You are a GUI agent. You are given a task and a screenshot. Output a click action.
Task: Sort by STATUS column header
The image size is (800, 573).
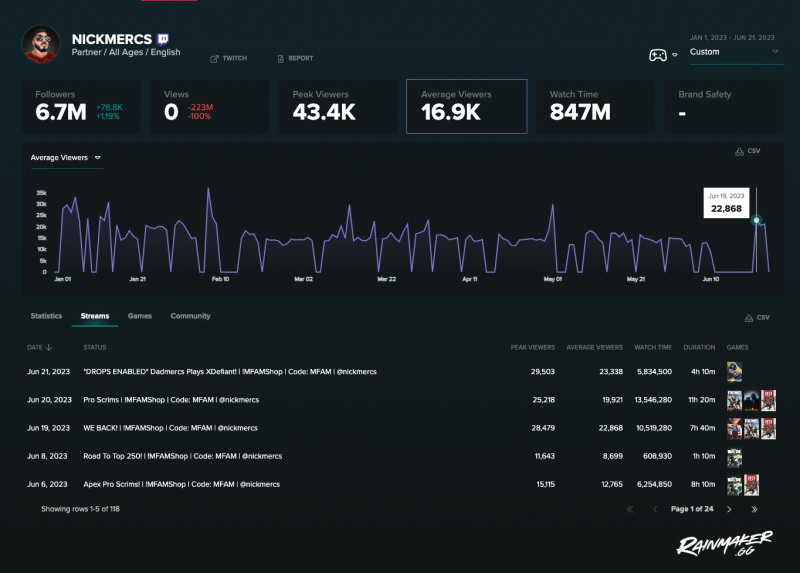(x=95, y=347)
